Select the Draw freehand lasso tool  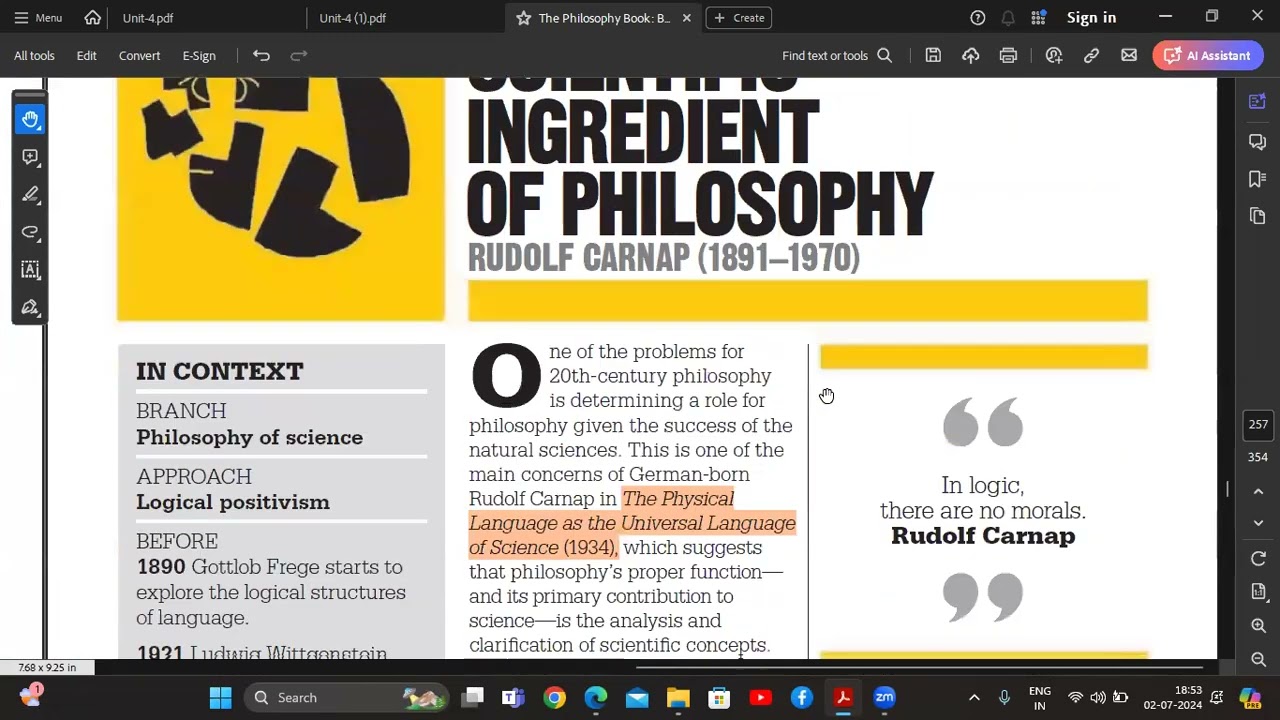pos(30,232)
